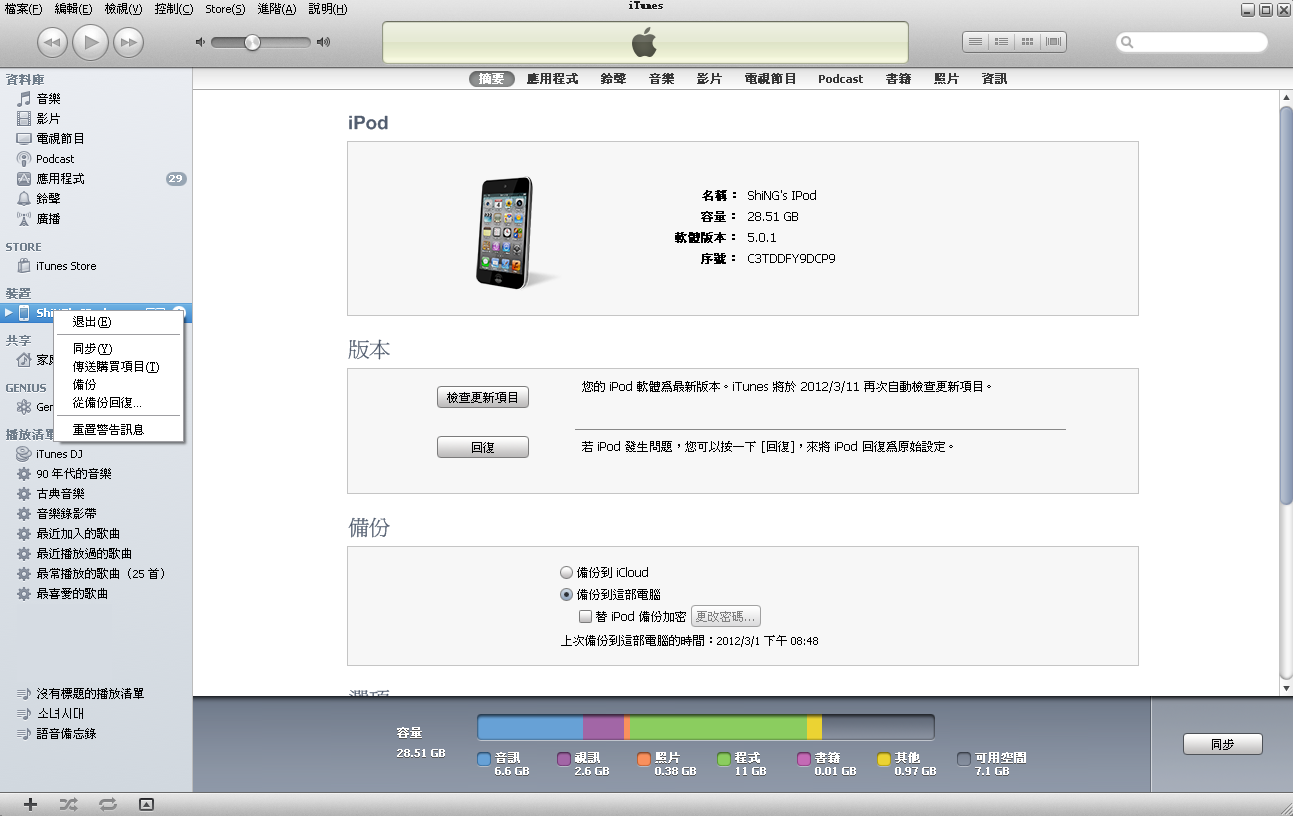Open the 檔案 menu
The image size is (1293, 816).
pyautogui.click(x=24, y=9)
